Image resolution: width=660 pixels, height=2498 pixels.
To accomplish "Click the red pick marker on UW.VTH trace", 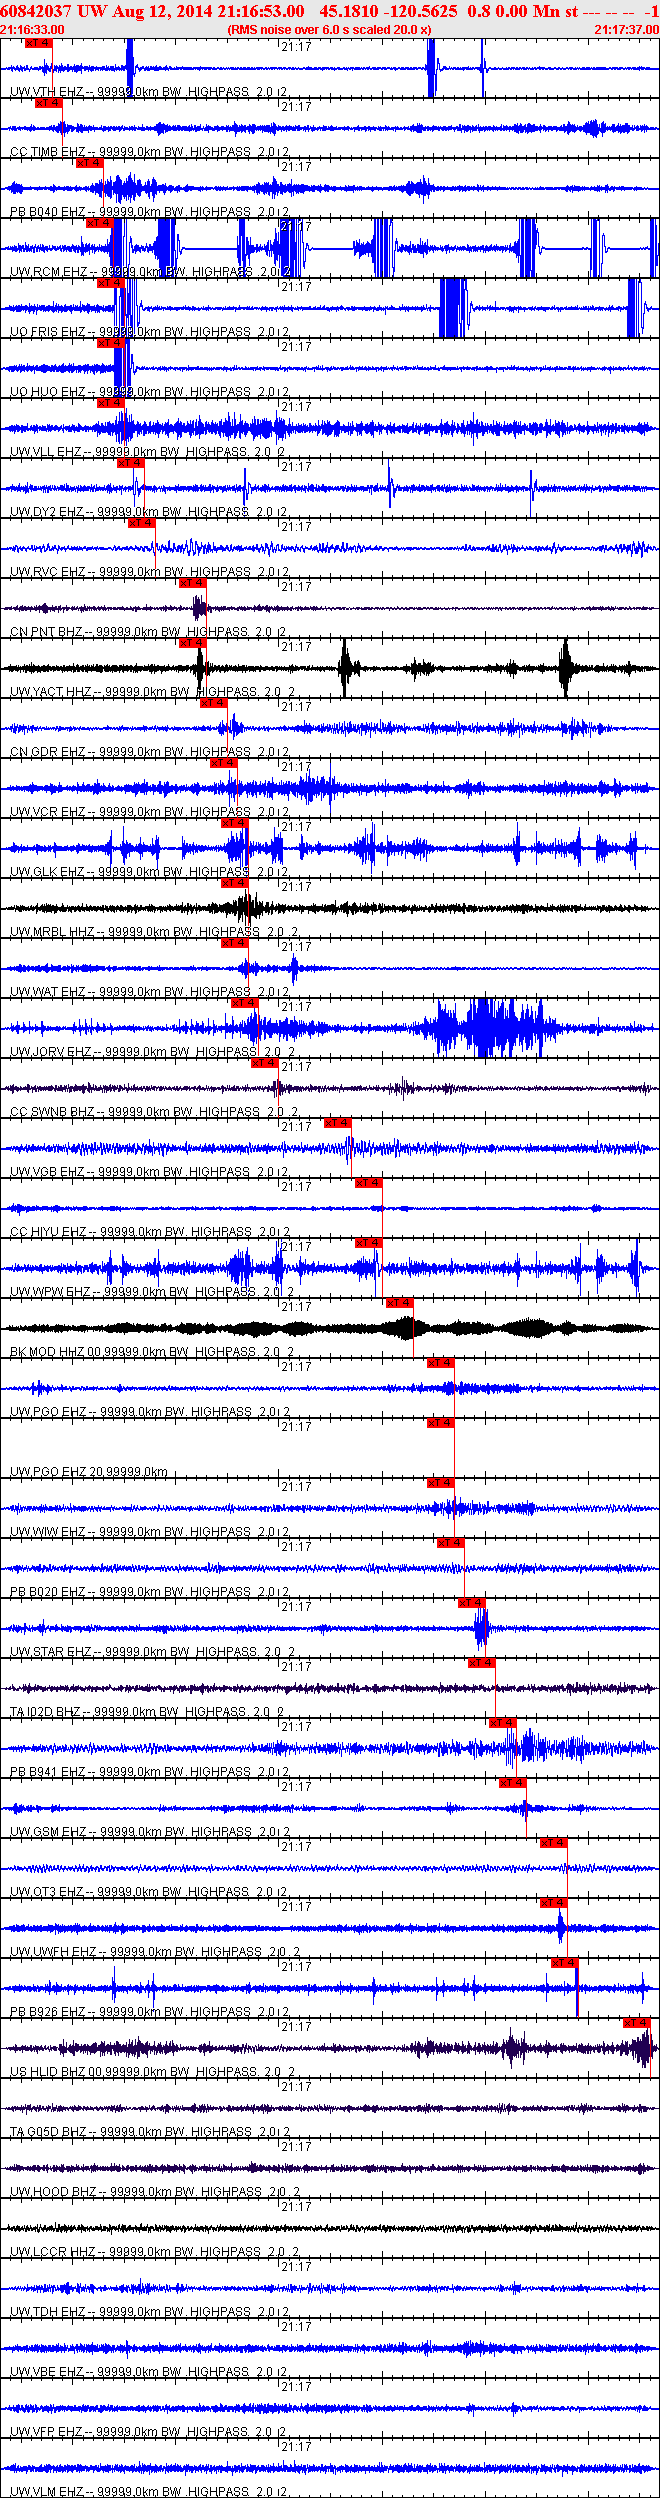I will (38, 43).
